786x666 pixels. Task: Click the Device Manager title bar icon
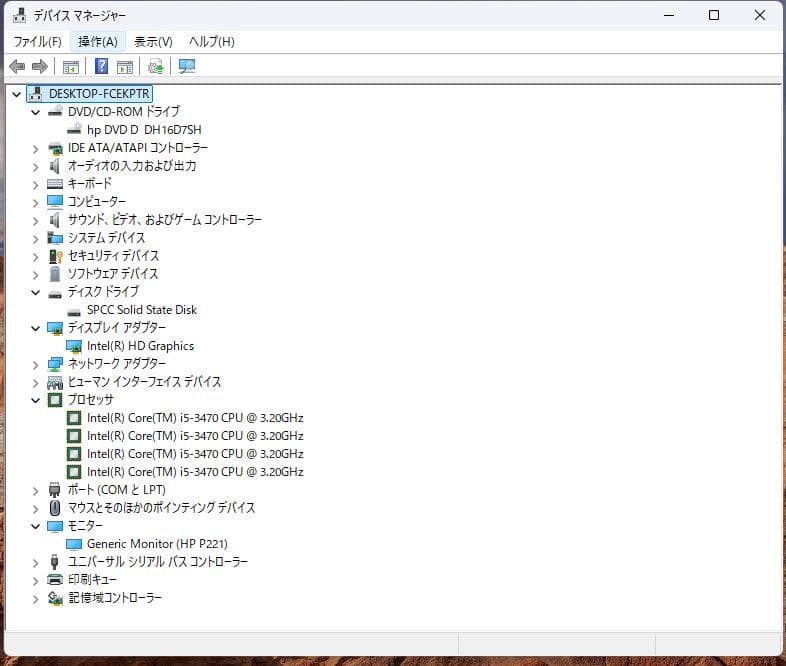(x=19, y=16)
